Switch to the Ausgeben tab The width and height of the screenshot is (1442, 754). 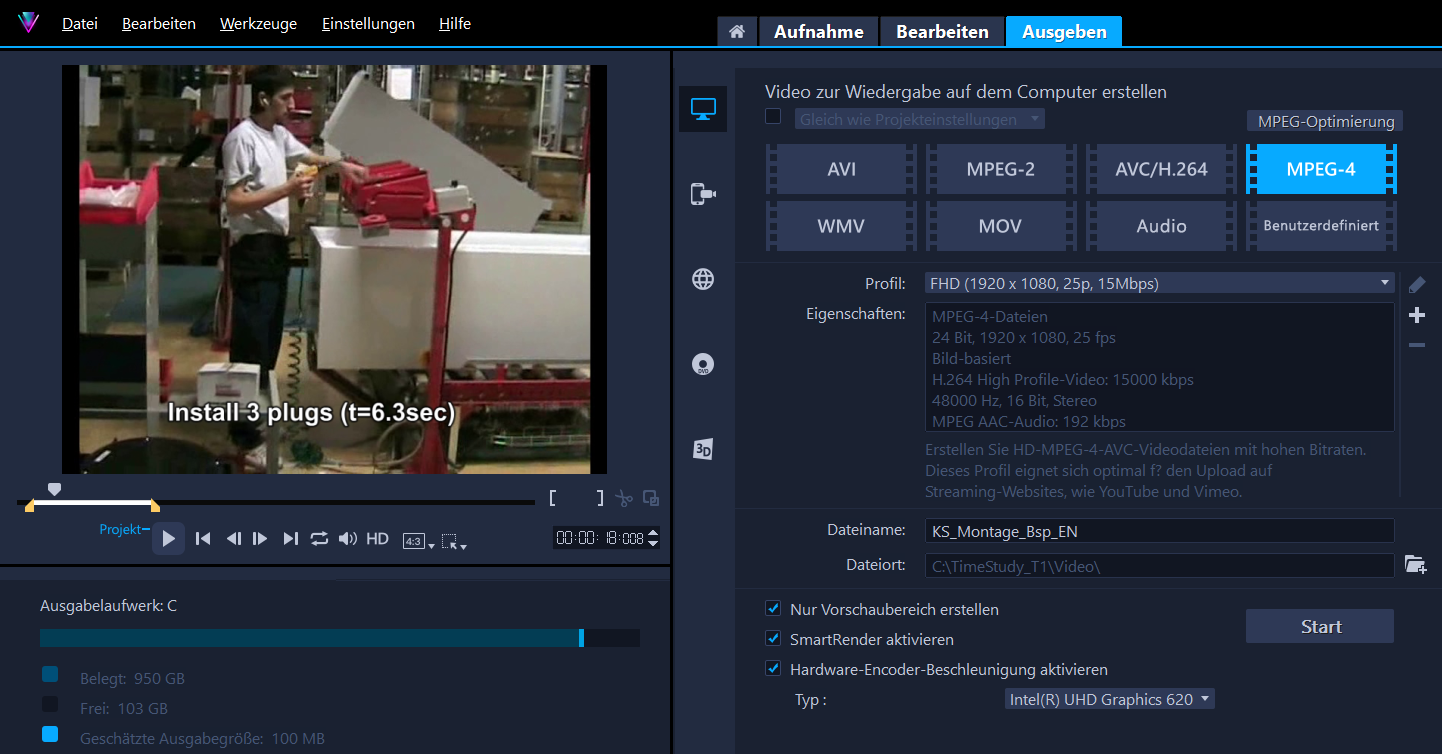pos(1064,32)
